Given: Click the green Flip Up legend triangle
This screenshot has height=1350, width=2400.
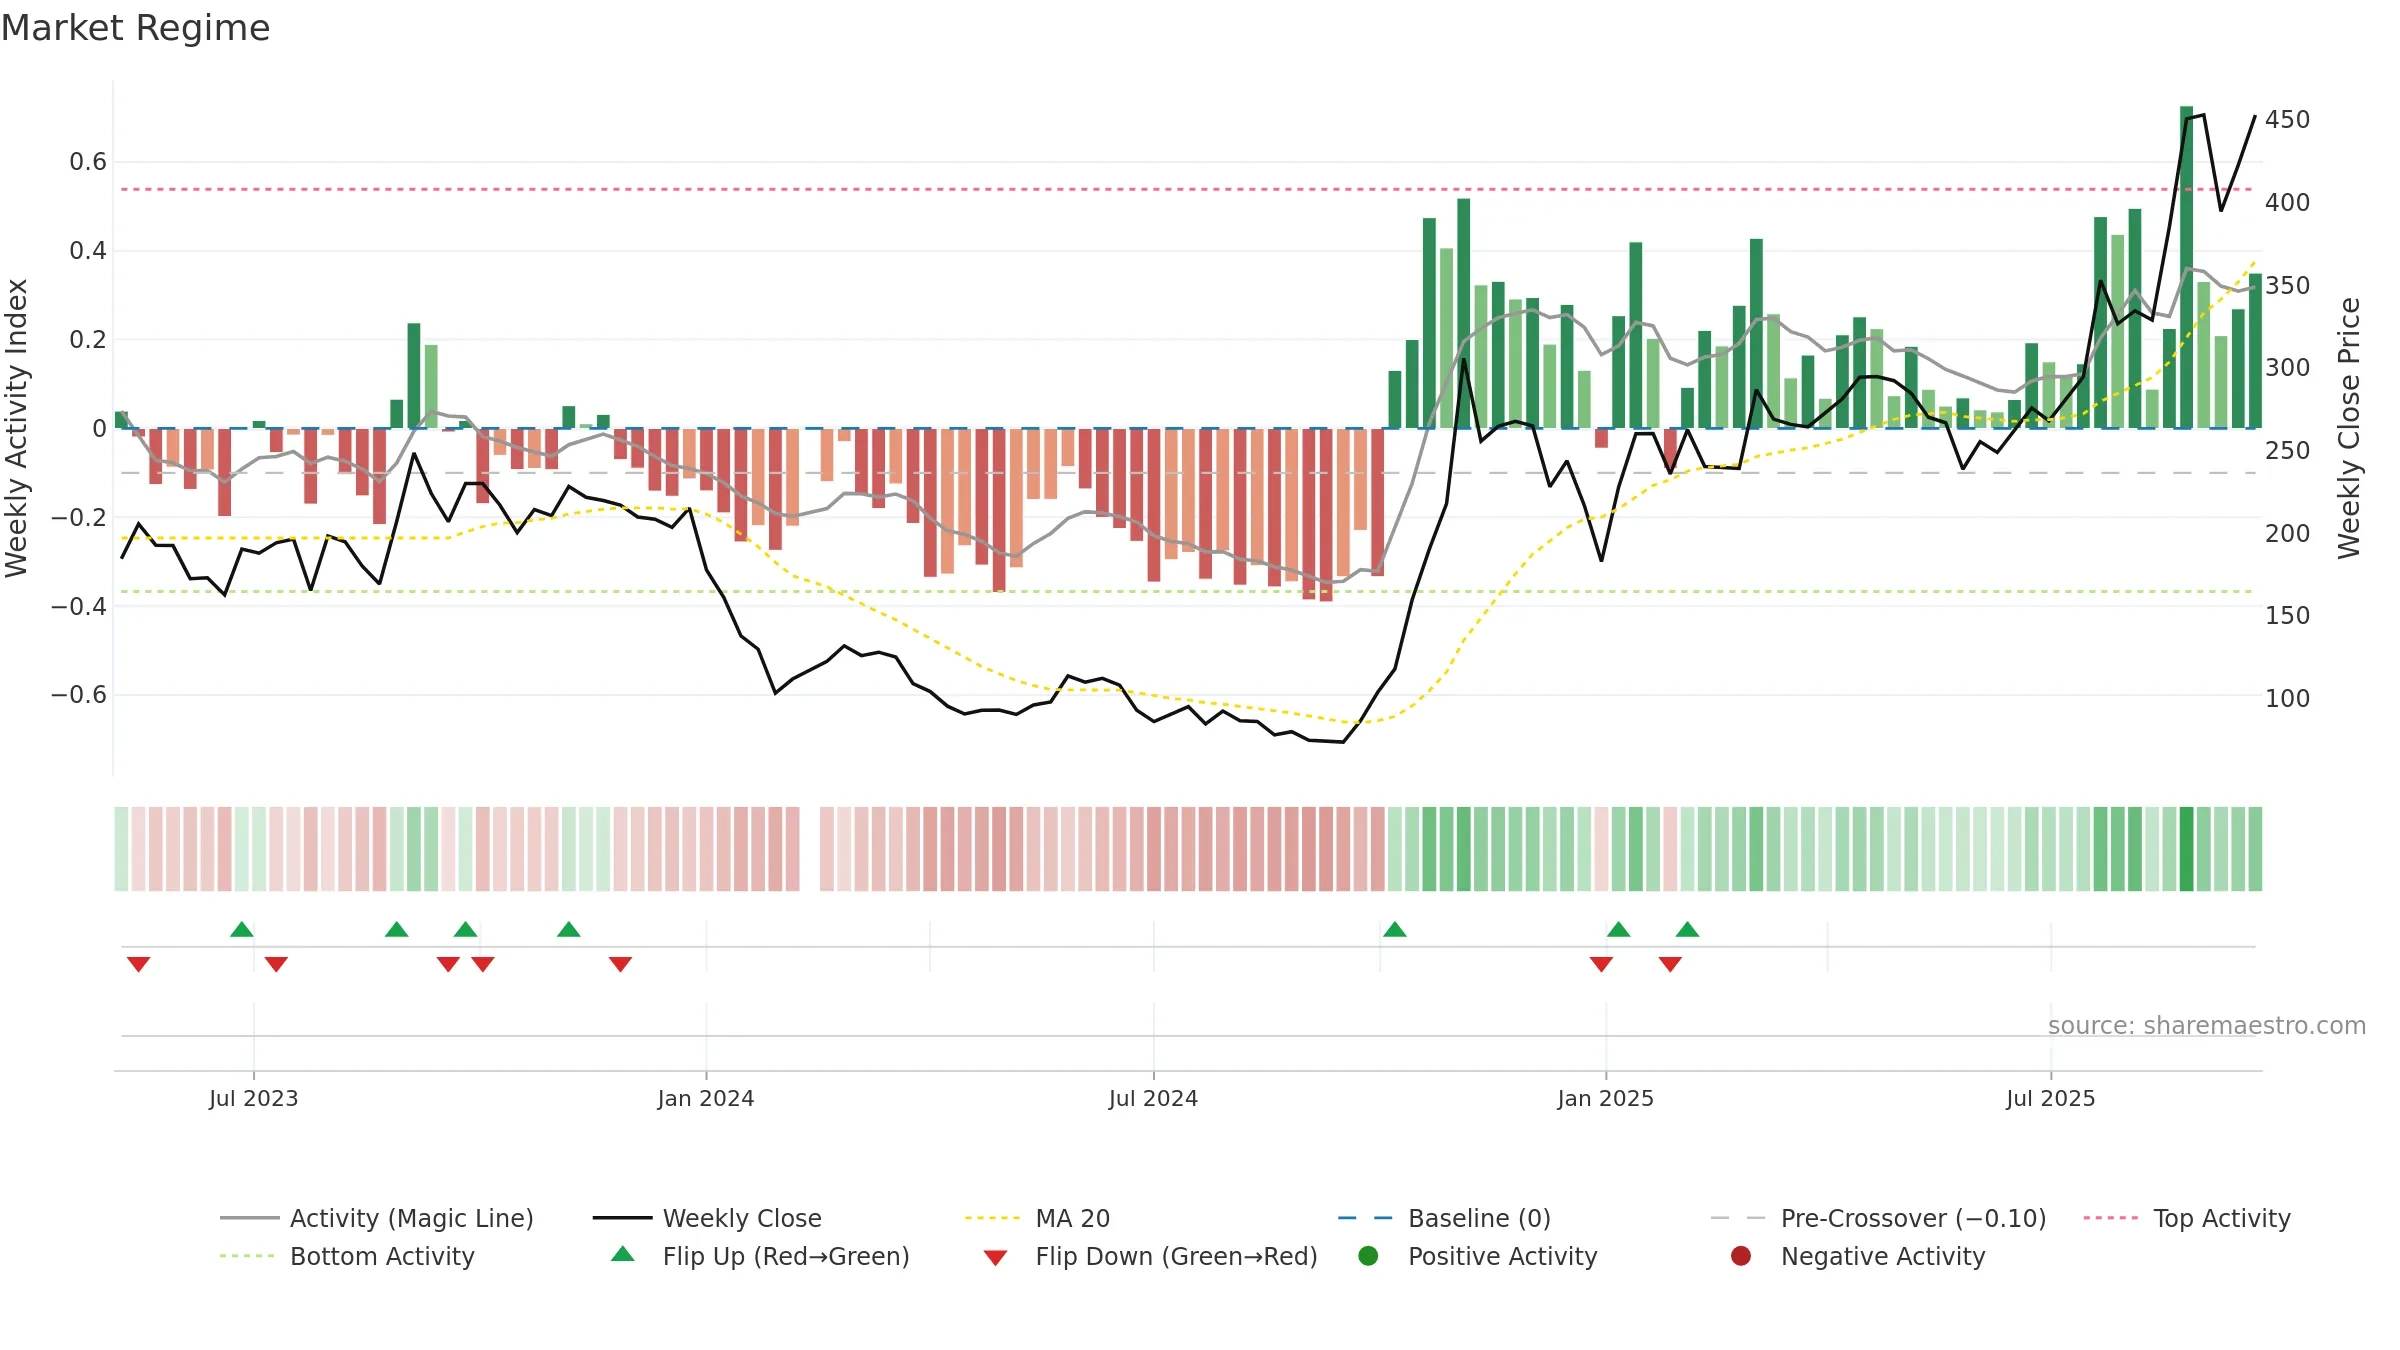Looking at the screenshot, I should 623,1254.
